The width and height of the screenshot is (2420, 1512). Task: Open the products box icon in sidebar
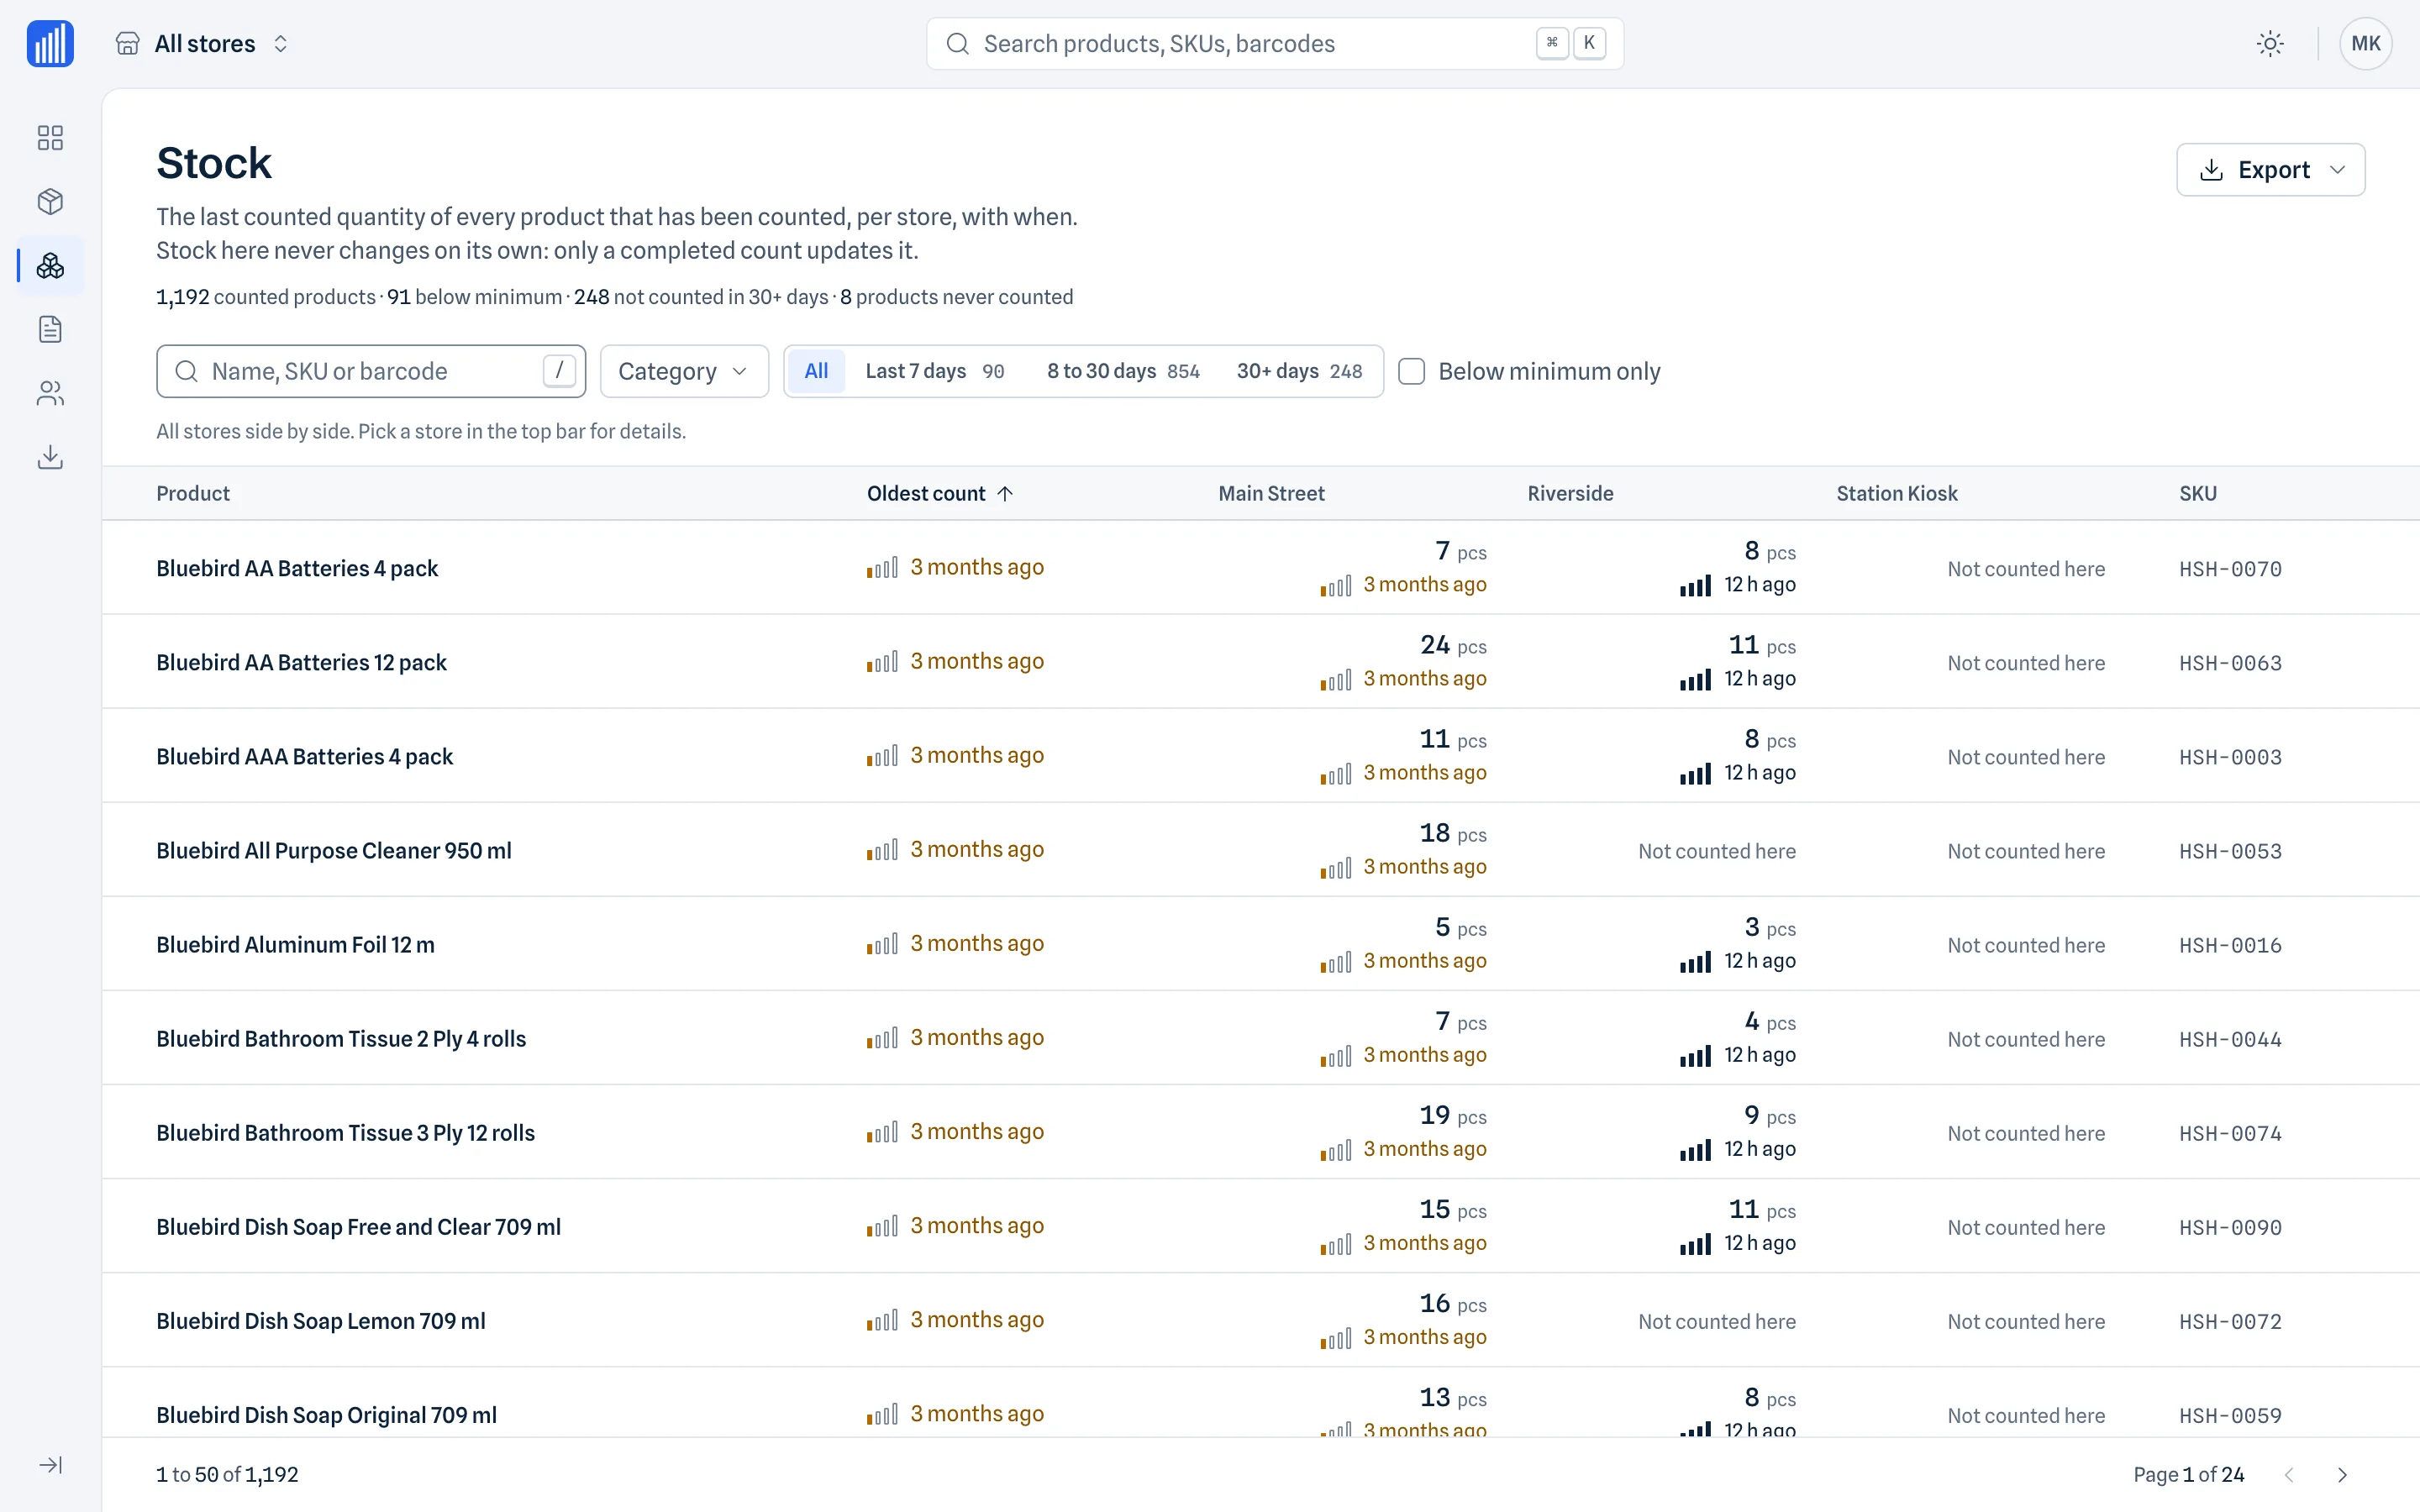tap(50, 201)
